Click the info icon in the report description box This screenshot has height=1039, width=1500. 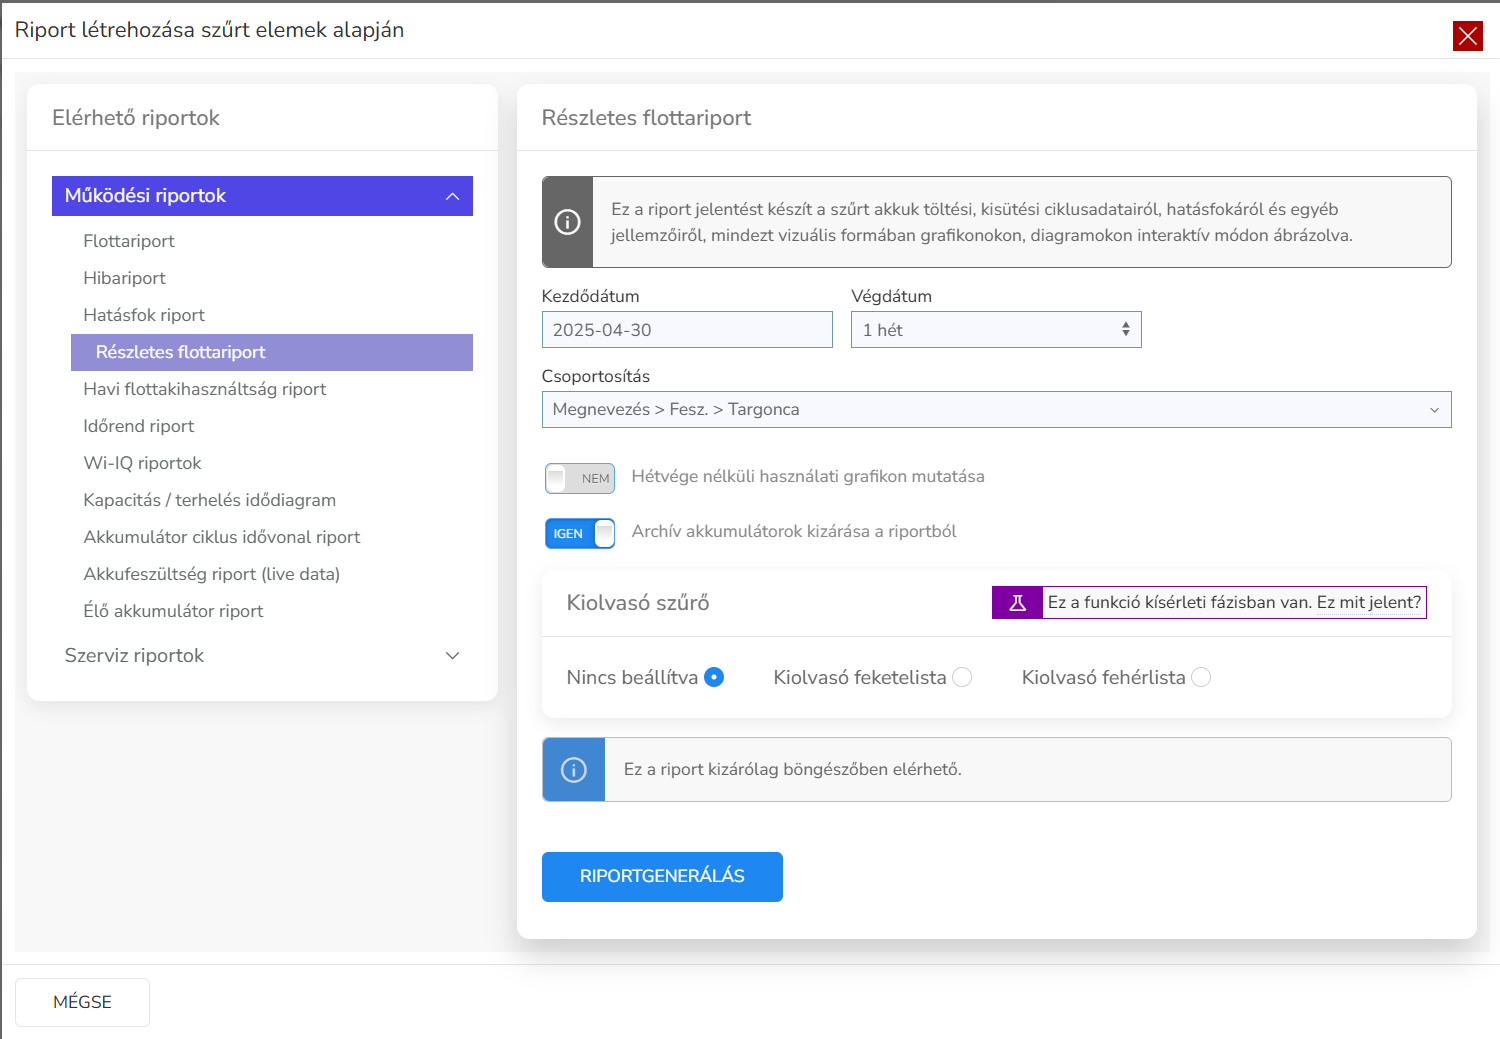(567, 222)
